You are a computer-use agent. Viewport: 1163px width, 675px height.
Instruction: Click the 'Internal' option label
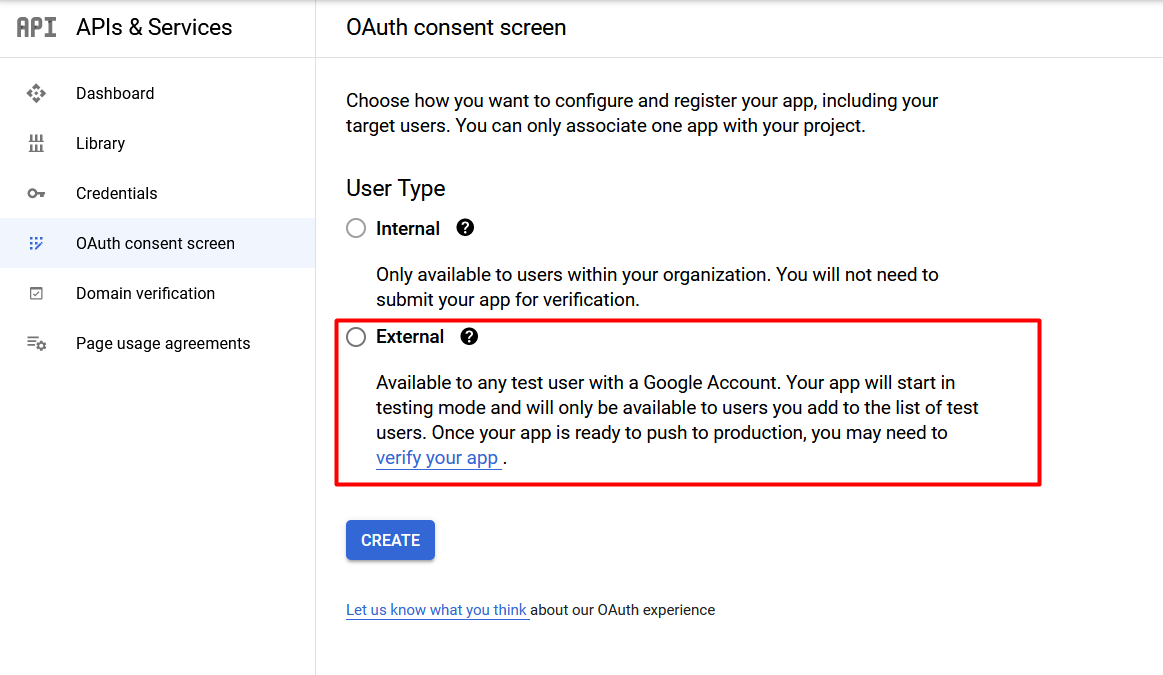[x=408, y=228]
